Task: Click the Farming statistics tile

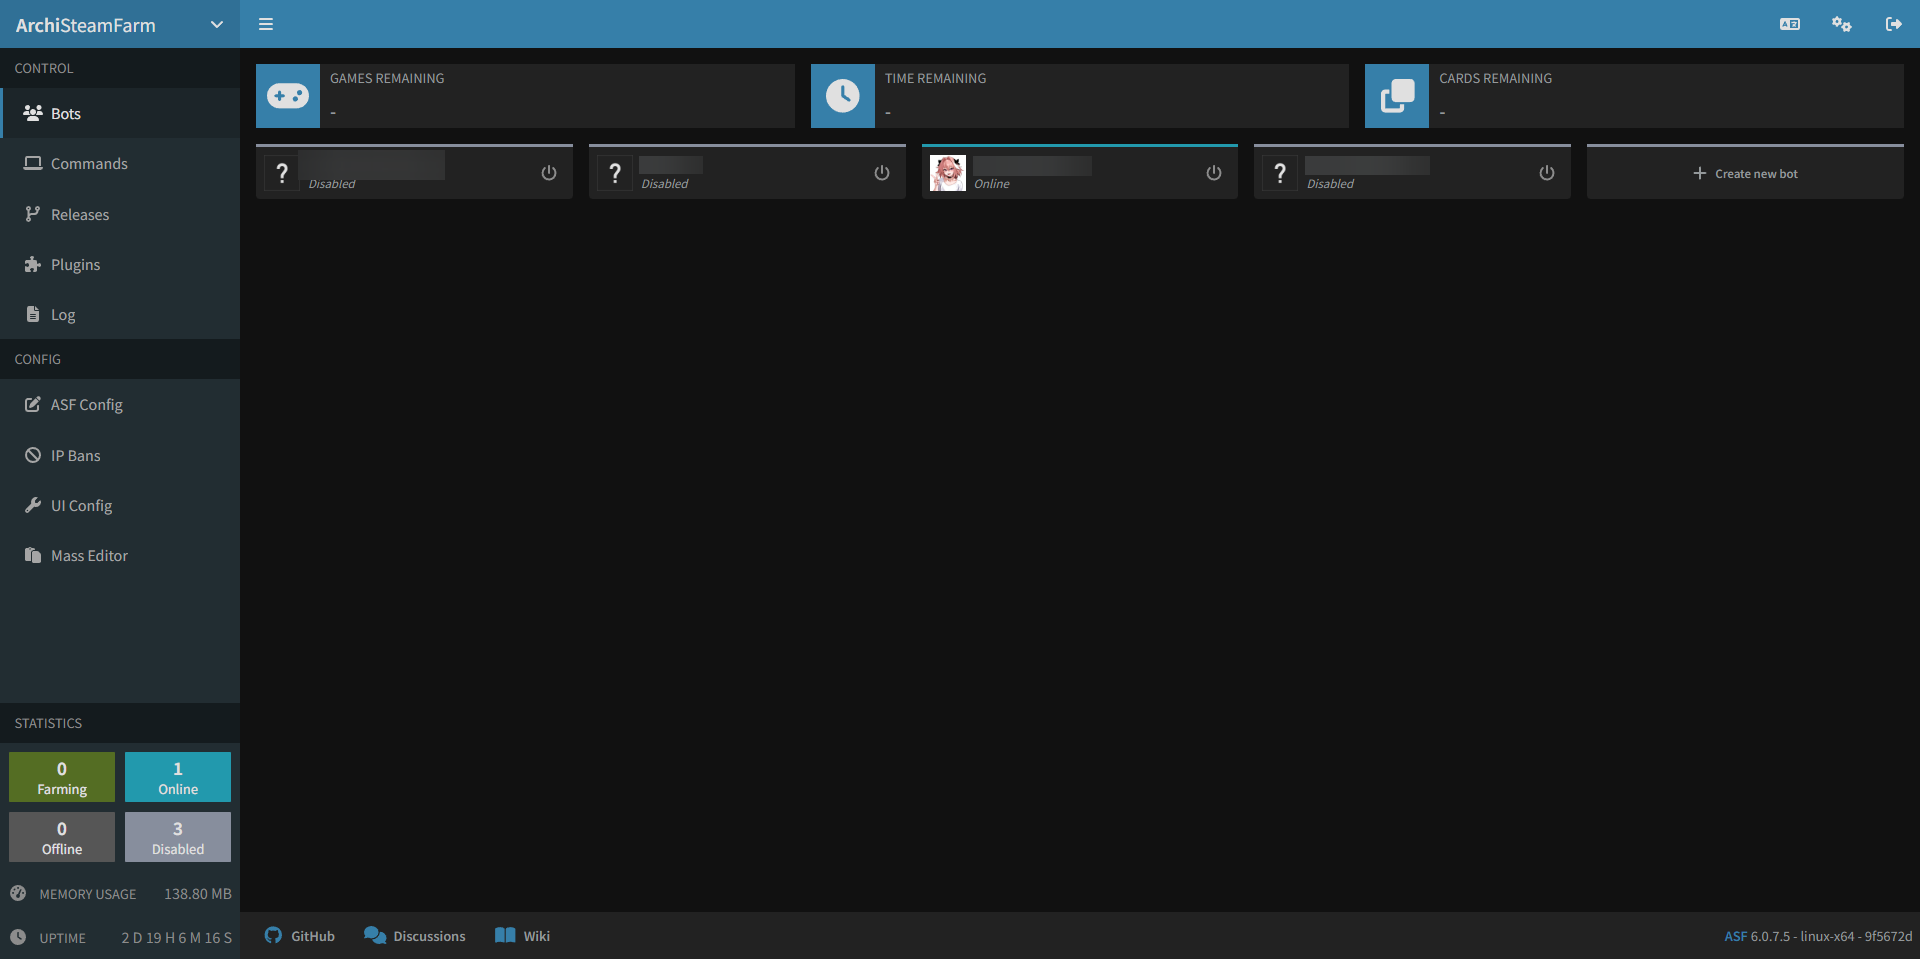Action: (x=62, y=777)
